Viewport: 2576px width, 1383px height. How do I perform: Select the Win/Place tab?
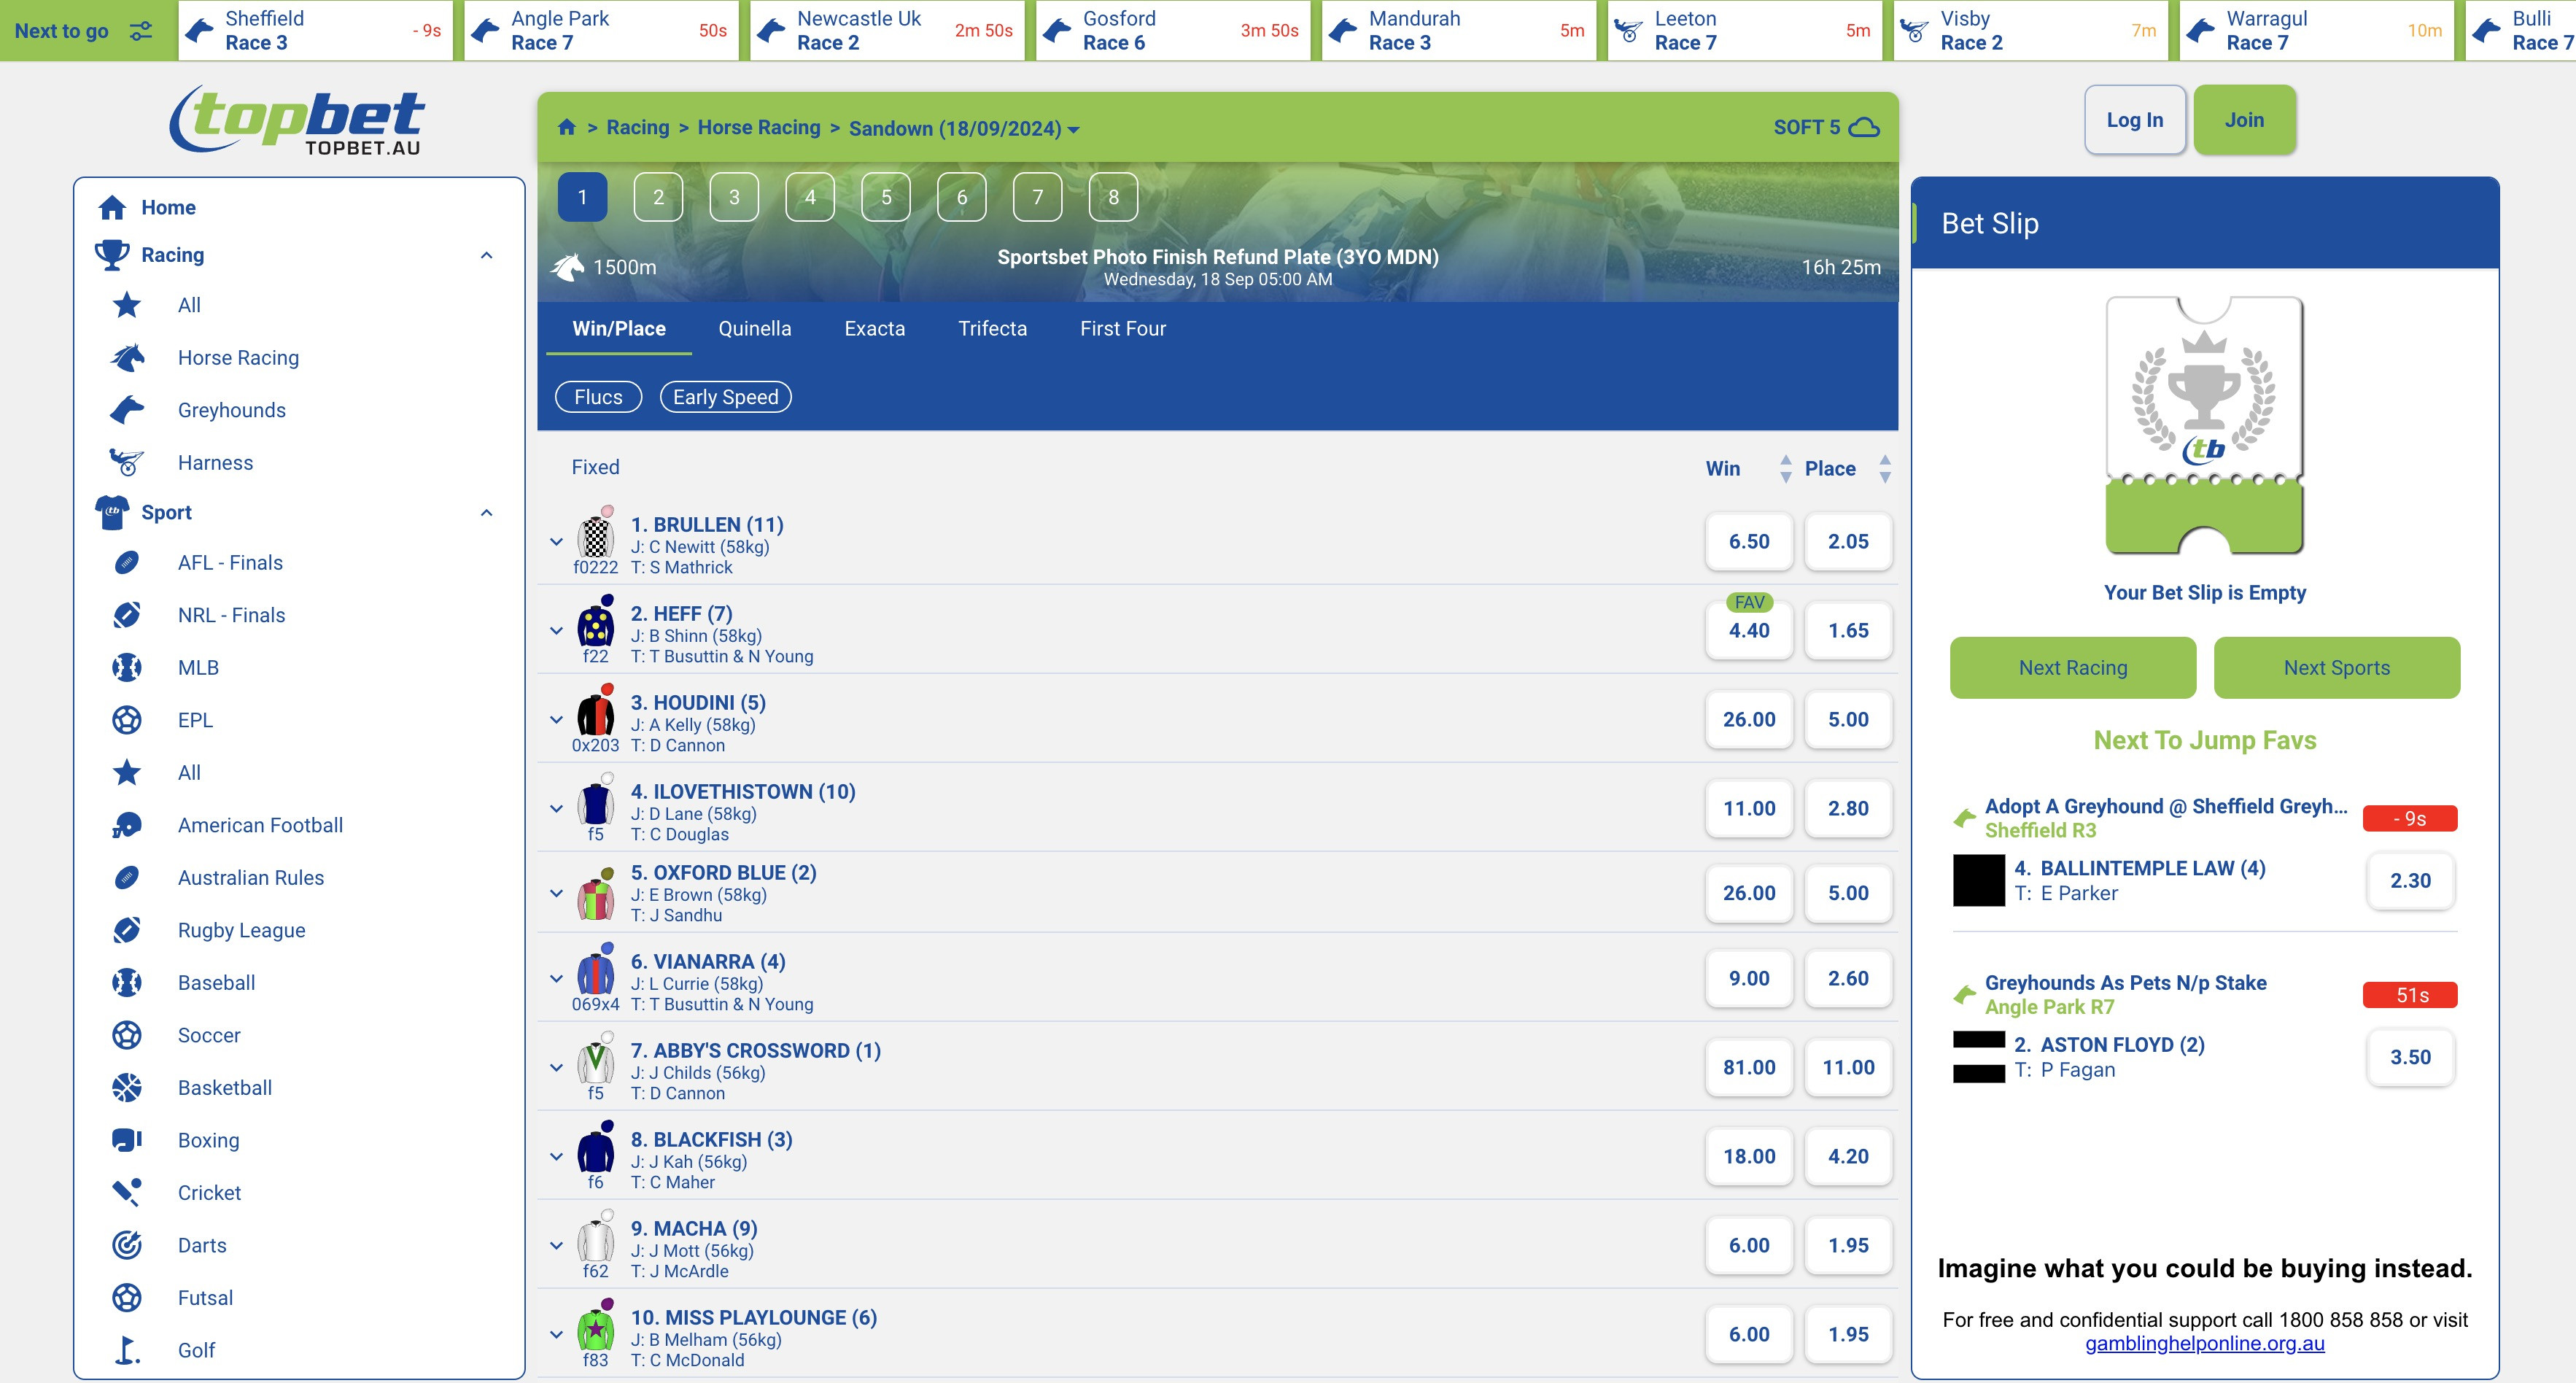(619, 328)
